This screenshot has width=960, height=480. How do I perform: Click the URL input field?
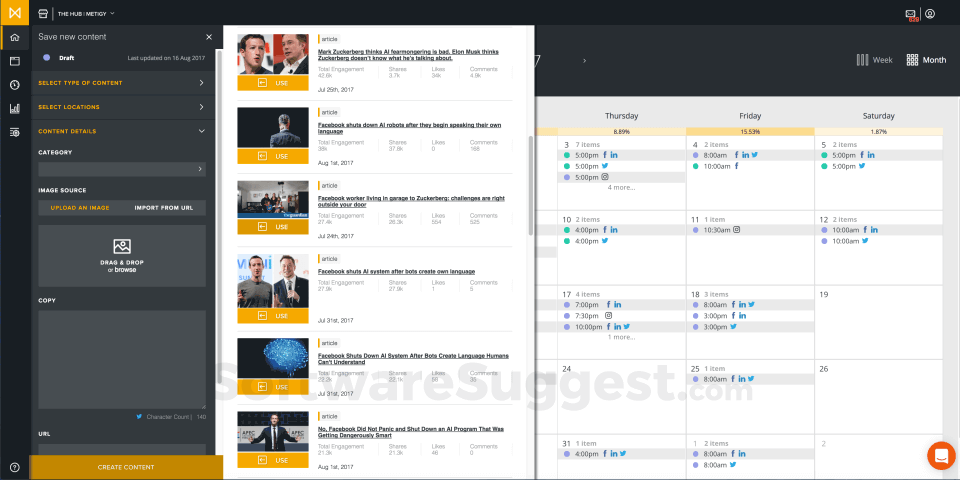[122, 449]
